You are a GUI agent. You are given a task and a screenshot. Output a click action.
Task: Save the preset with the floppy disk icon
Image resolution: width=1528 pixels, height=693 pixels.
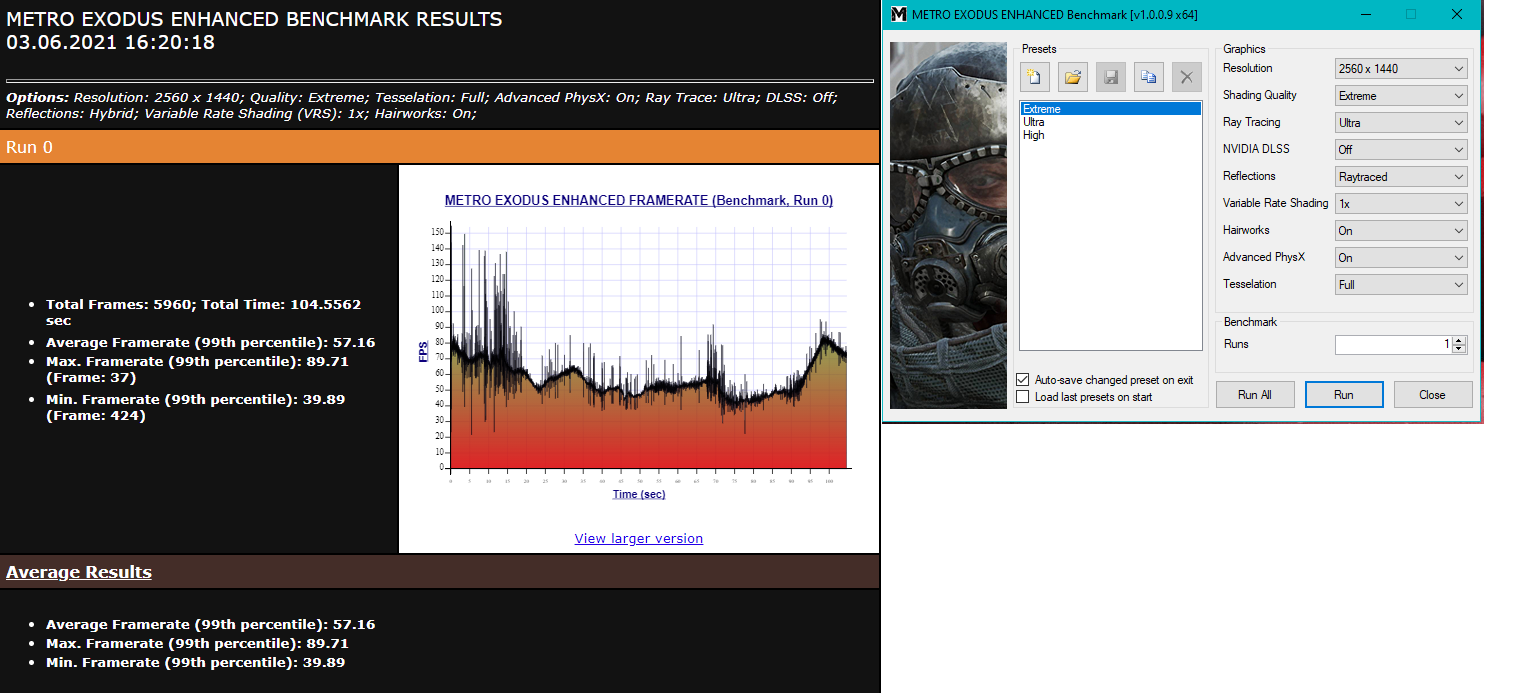pyautogui.click(x=1111, y=76)
